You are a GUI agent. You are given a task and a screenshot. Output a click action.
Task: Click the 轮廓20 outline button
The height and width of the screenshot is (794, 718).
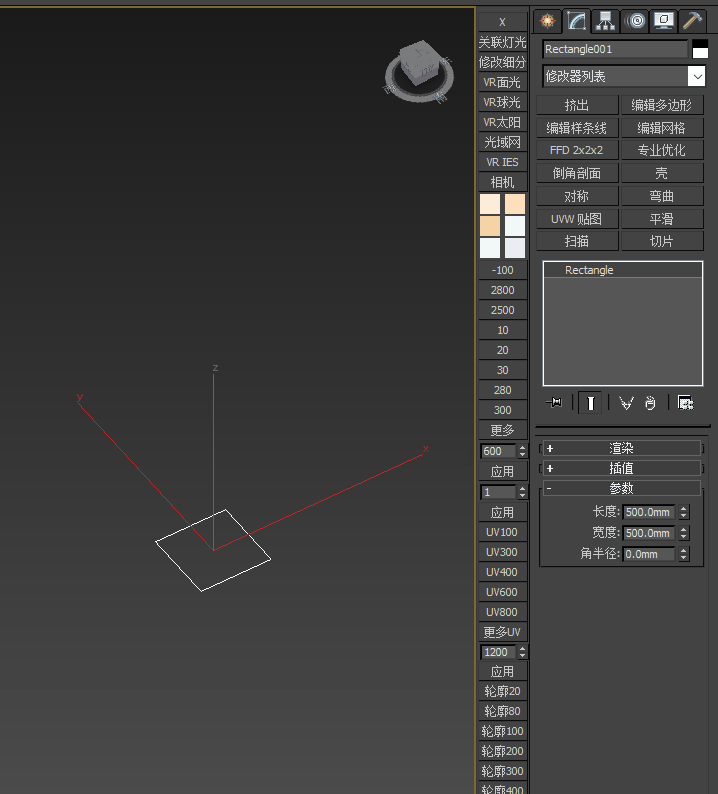coord(503,691)
